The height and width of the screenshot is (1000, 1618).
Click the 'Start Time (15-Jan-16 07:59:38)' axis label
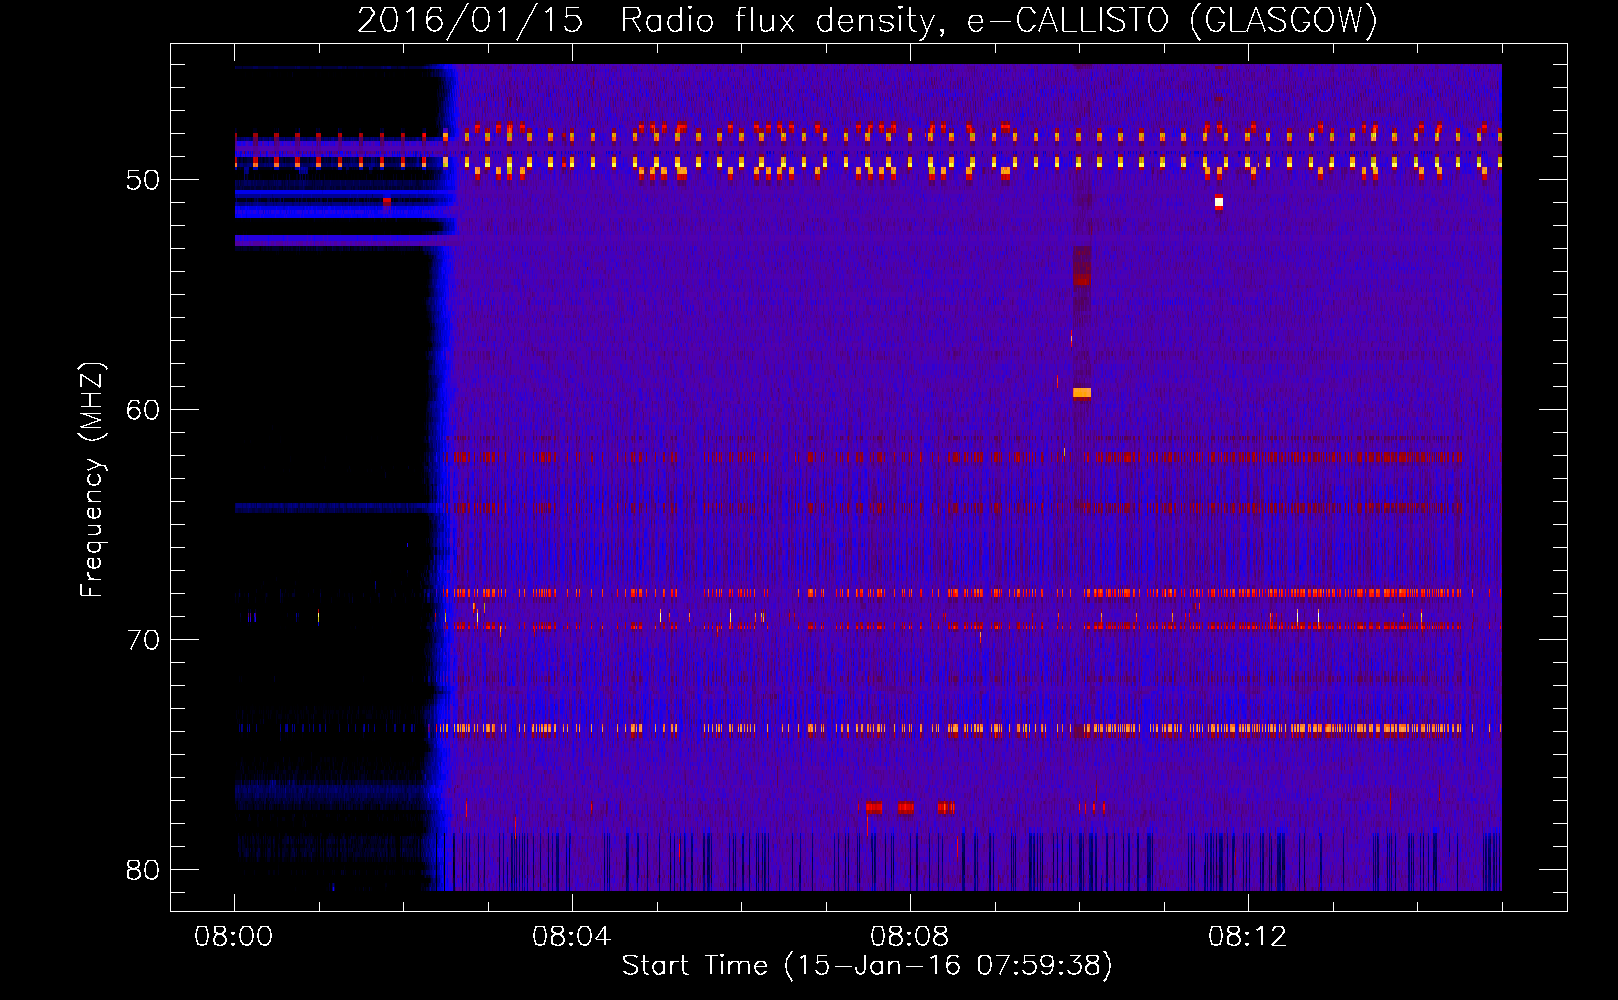click(867, 966)
